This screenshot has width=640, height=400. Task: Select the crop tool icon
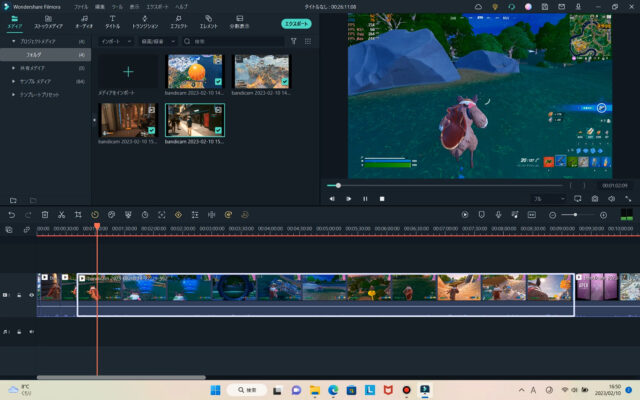click(78, 215)
